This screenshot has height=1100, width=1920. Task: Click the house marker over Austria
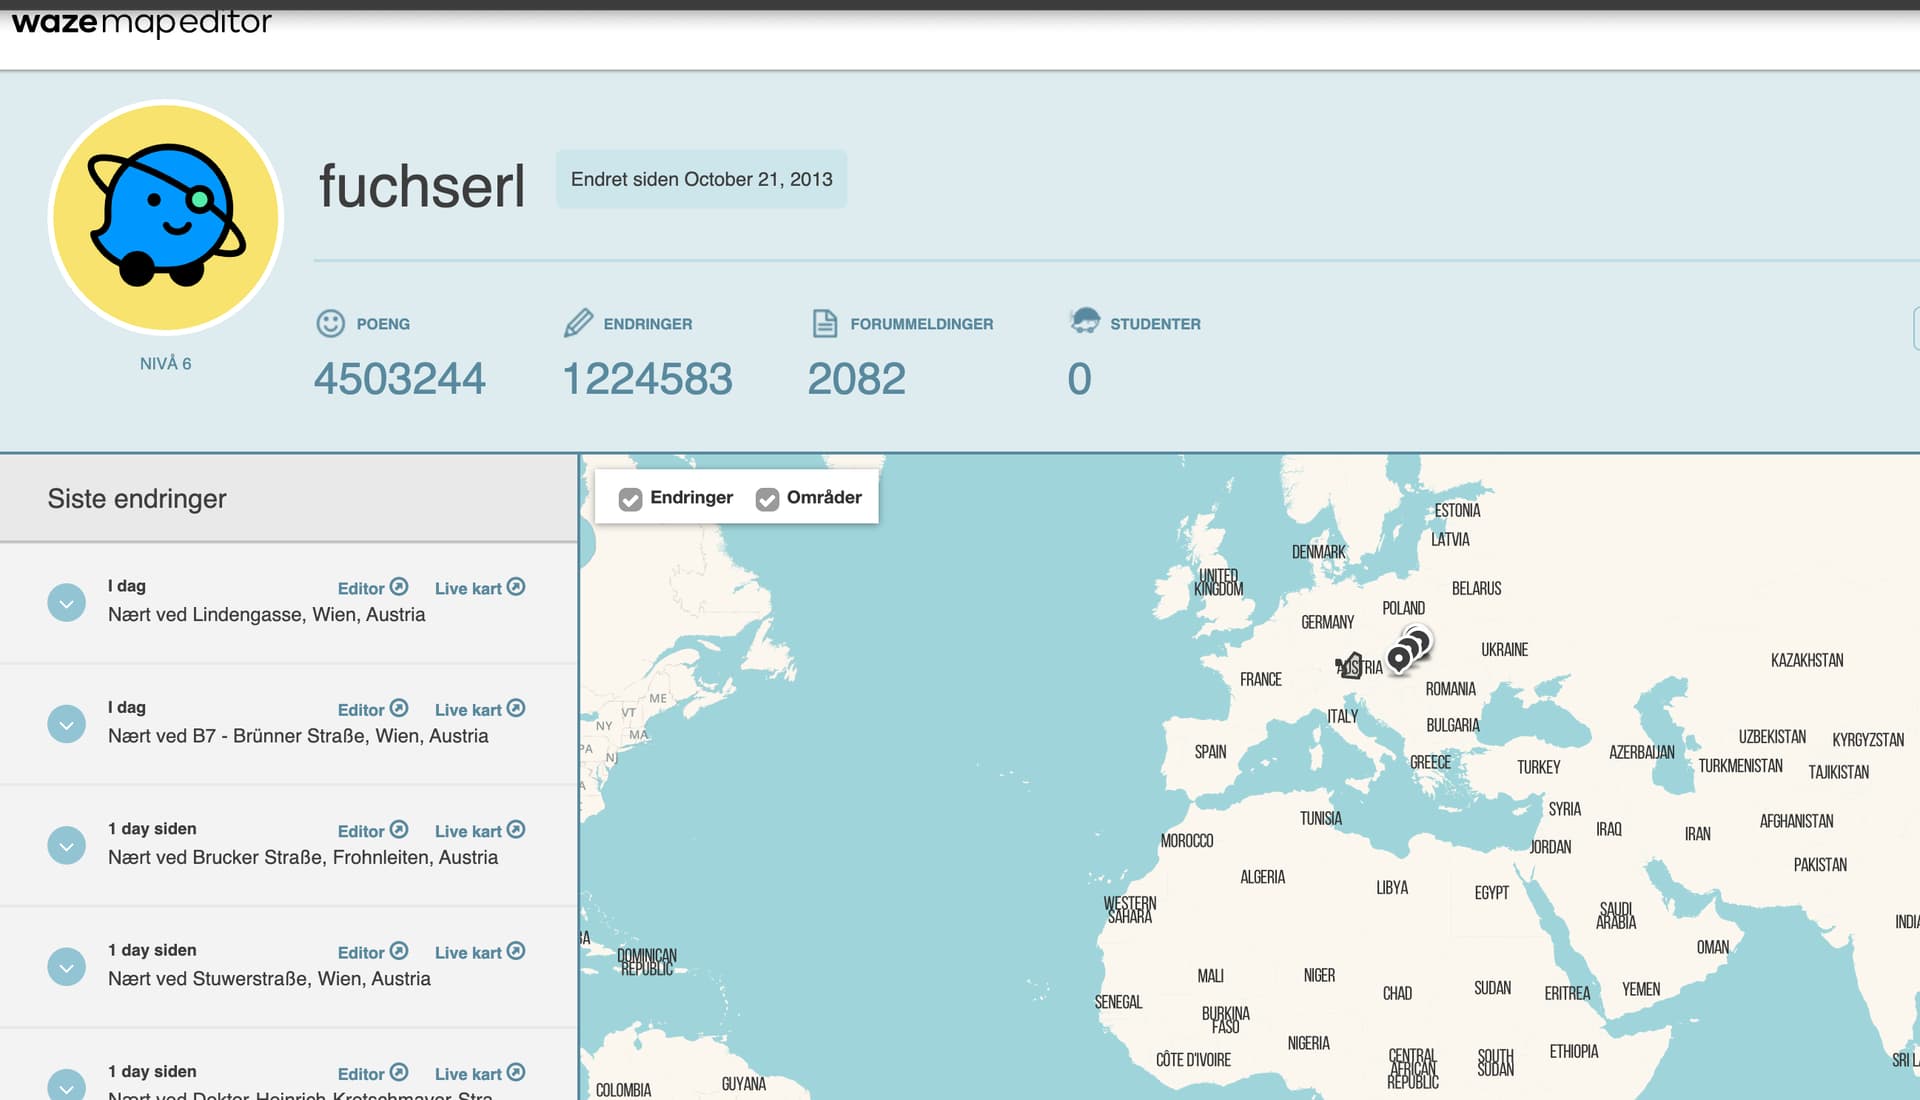(1351, 665)
